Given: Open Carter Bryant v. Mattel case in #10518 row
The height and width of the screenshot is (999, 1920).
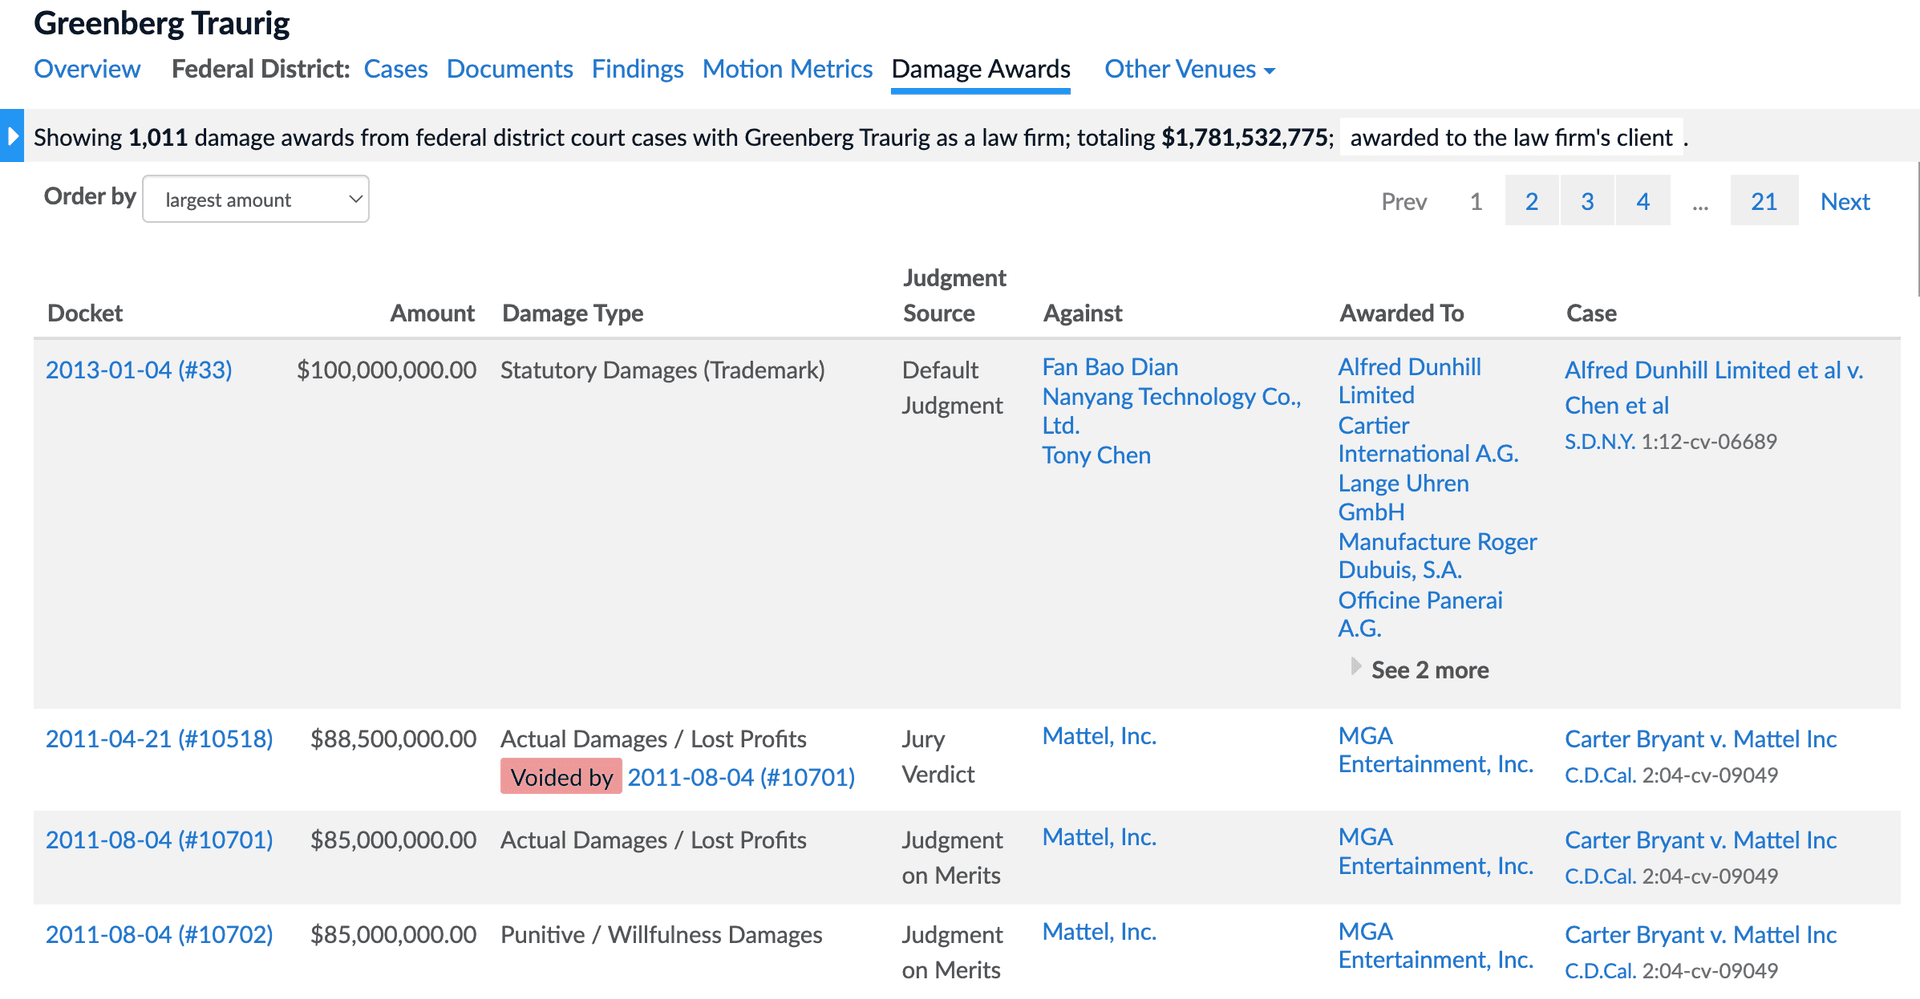Looking at the screenshot, I should [1700, 739].
